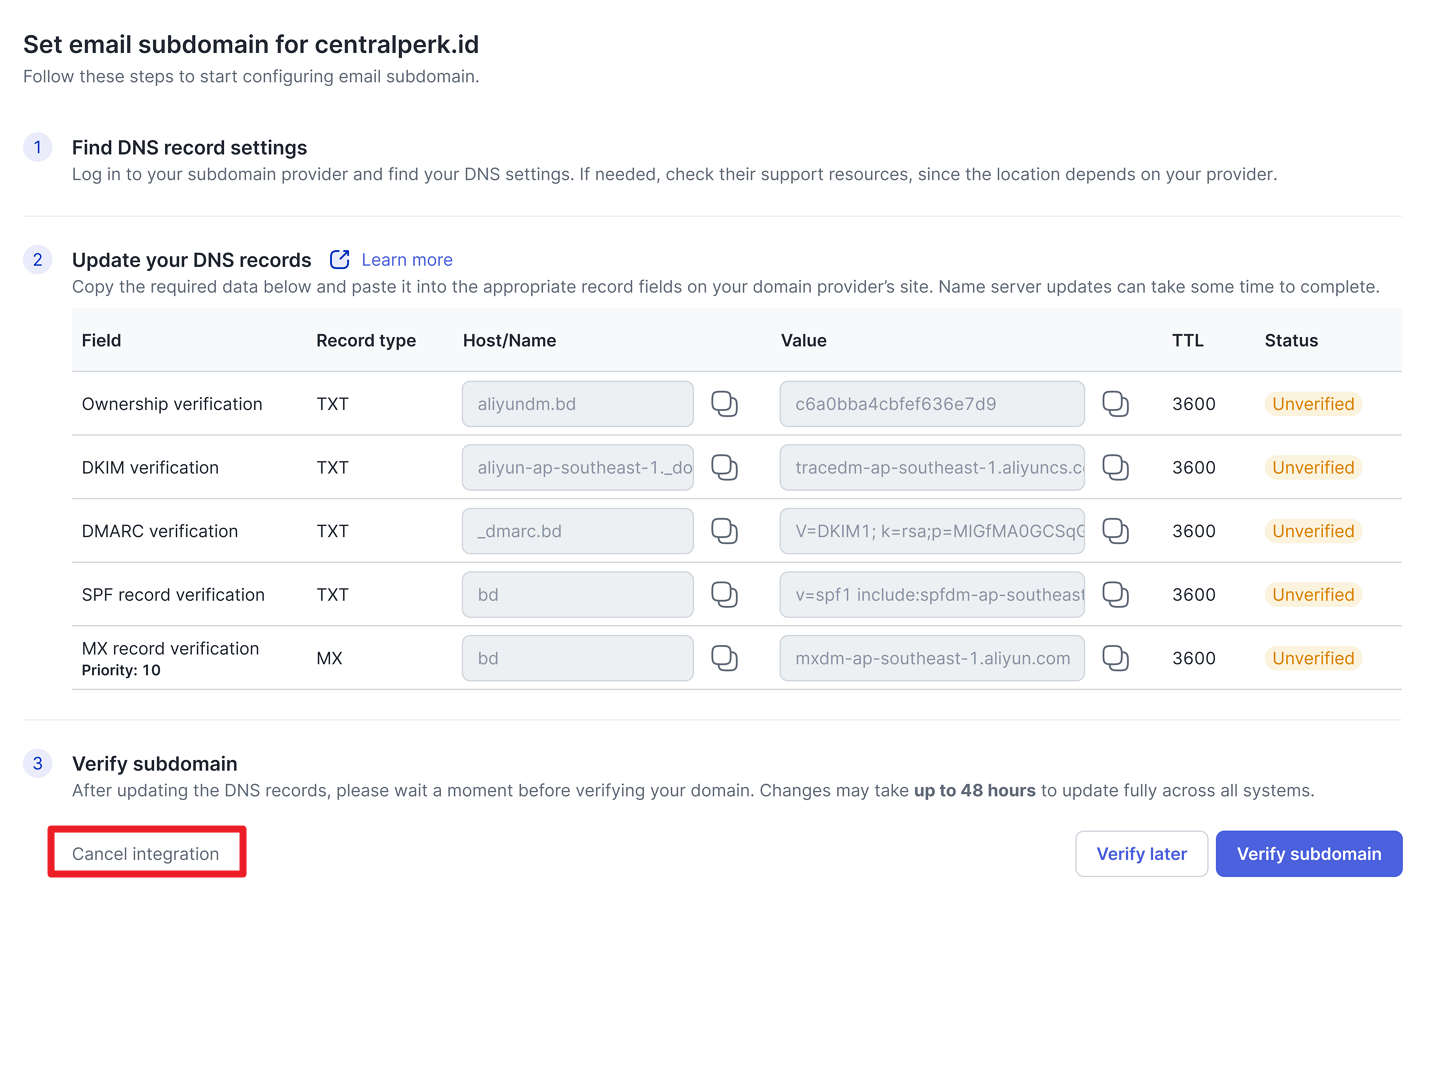Open the Learn more link

[407, 260]
